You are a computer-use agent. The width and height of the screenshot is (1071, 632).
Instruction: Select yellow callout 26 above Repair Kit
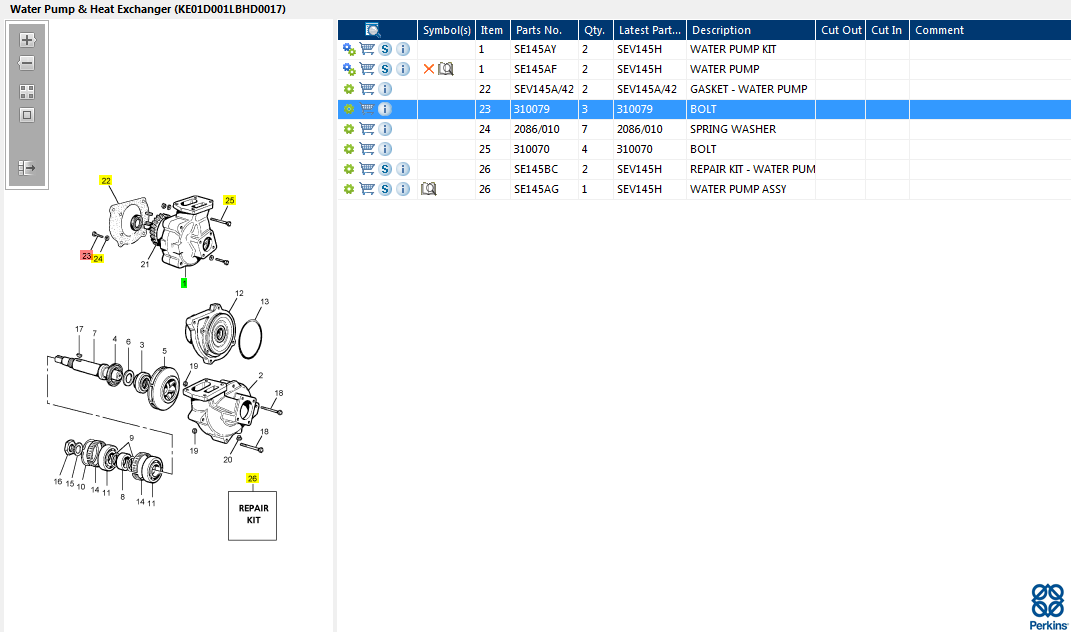(x=253, y=478)
